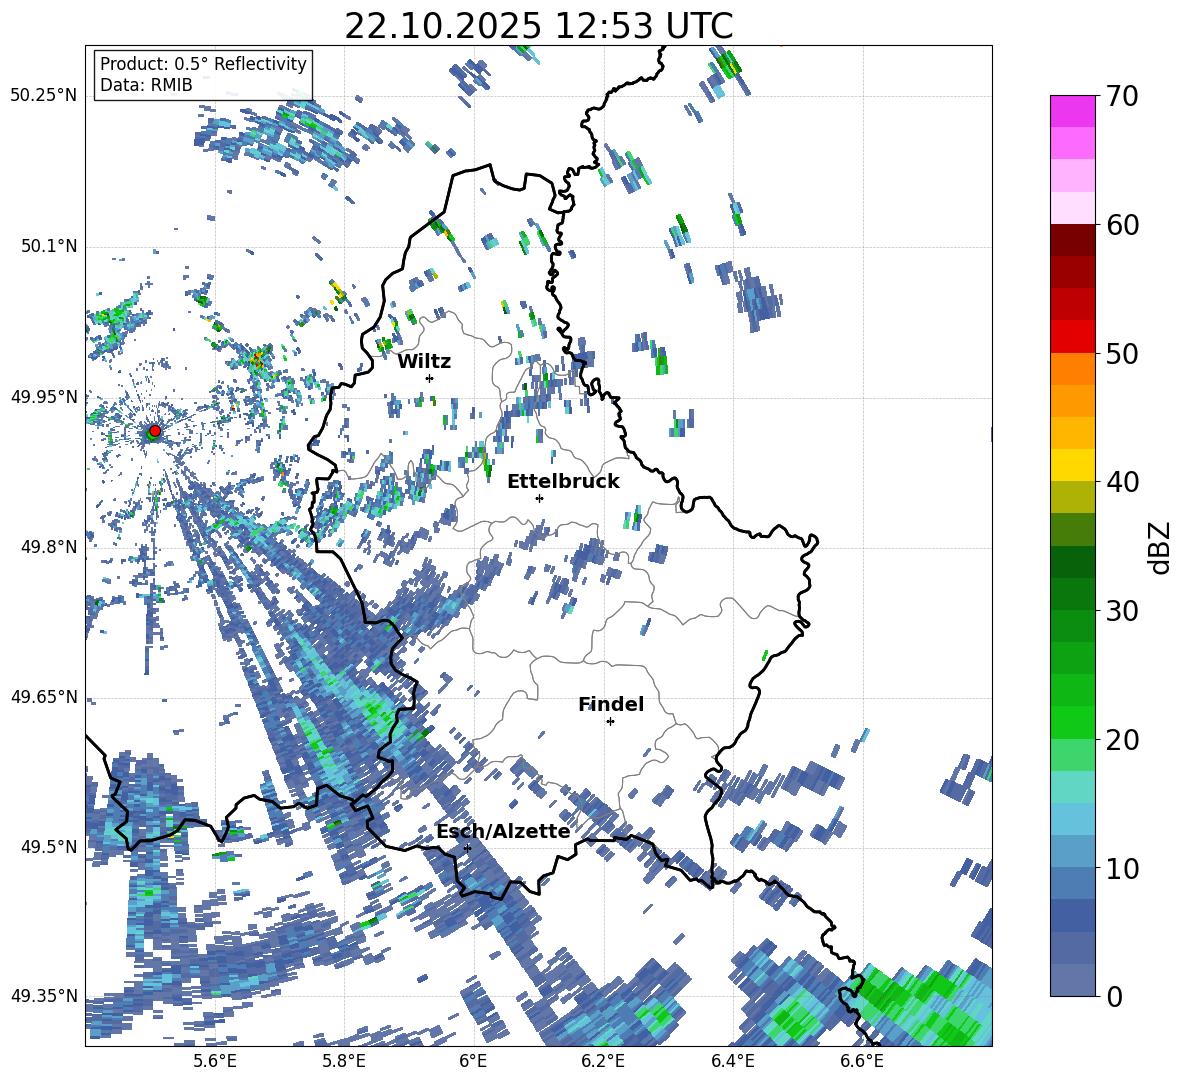This screenshot has width=1184, height=1081.
Task: Click the 10 colorbar tick label
Action: [x=1122, y=869]
